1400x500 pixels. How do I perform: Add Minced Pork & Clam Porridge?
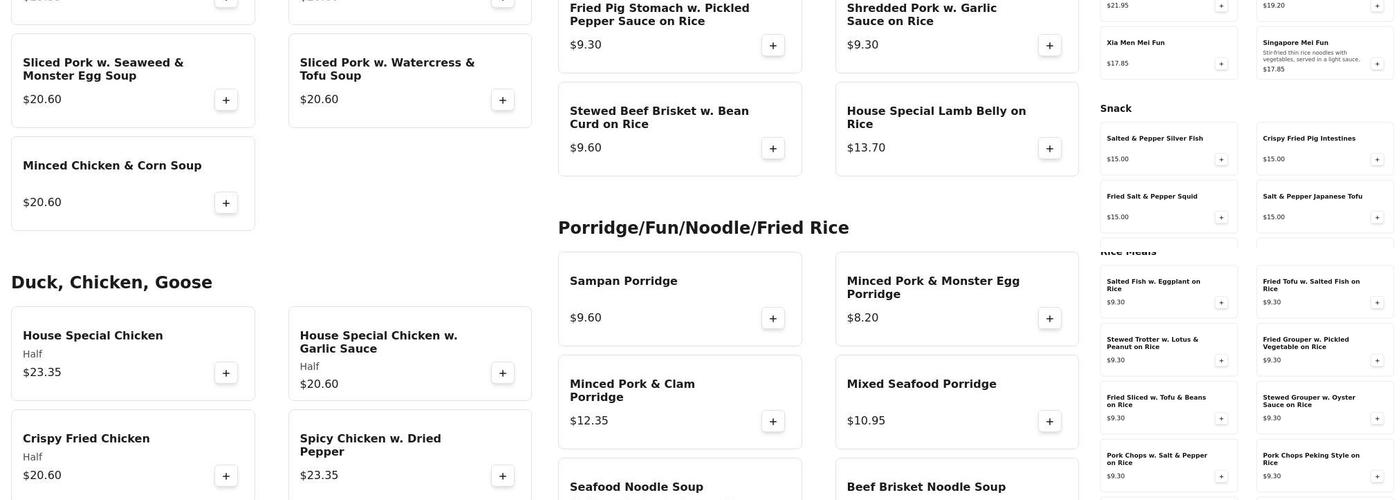(x=773, y=422)
